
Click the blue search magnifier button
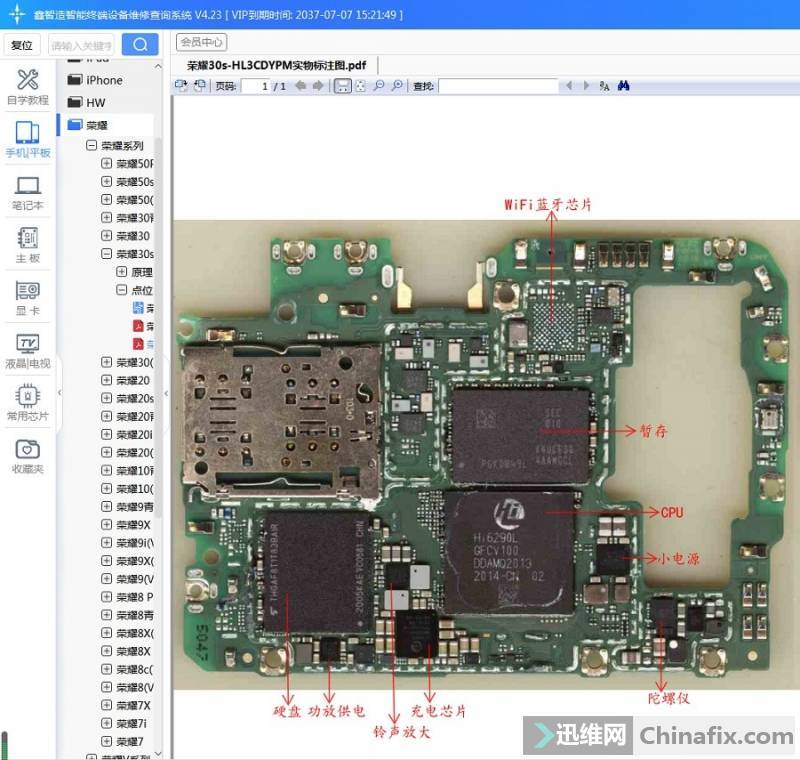tap(140, 45)
